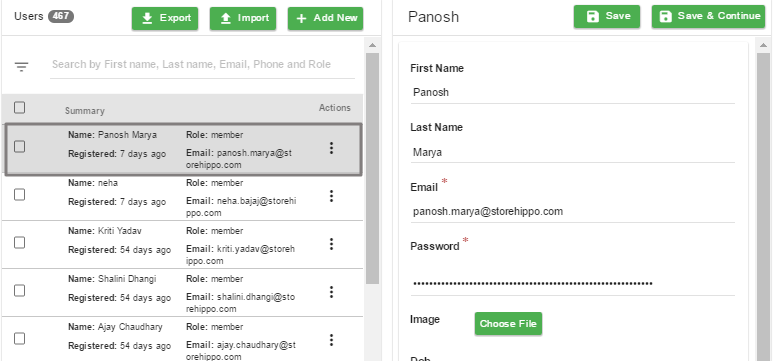Add a new user

point(325,18)
